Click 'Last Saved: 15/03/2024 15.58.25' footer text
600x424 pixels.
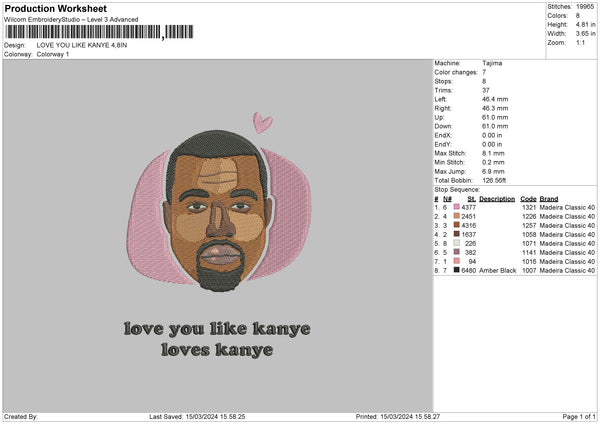pos(197,416)
